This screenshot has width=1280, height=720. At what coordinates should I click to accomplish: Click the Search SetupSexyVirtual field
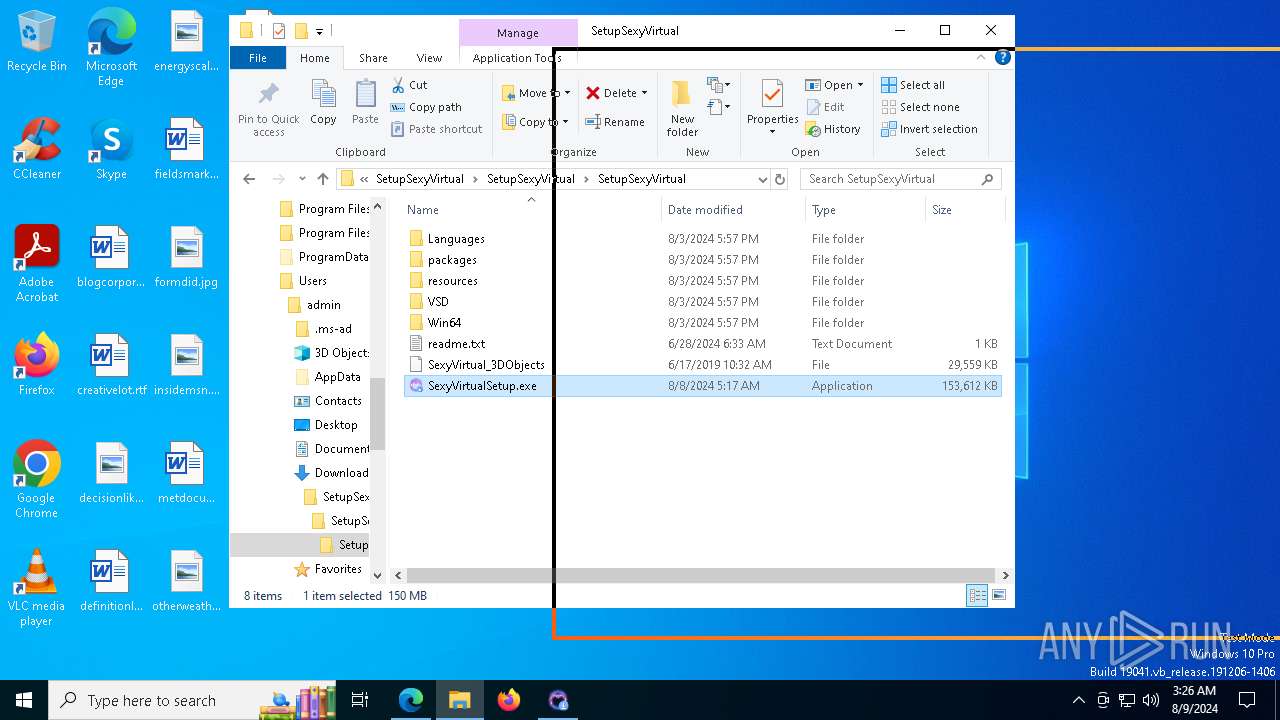coord(900,179)
